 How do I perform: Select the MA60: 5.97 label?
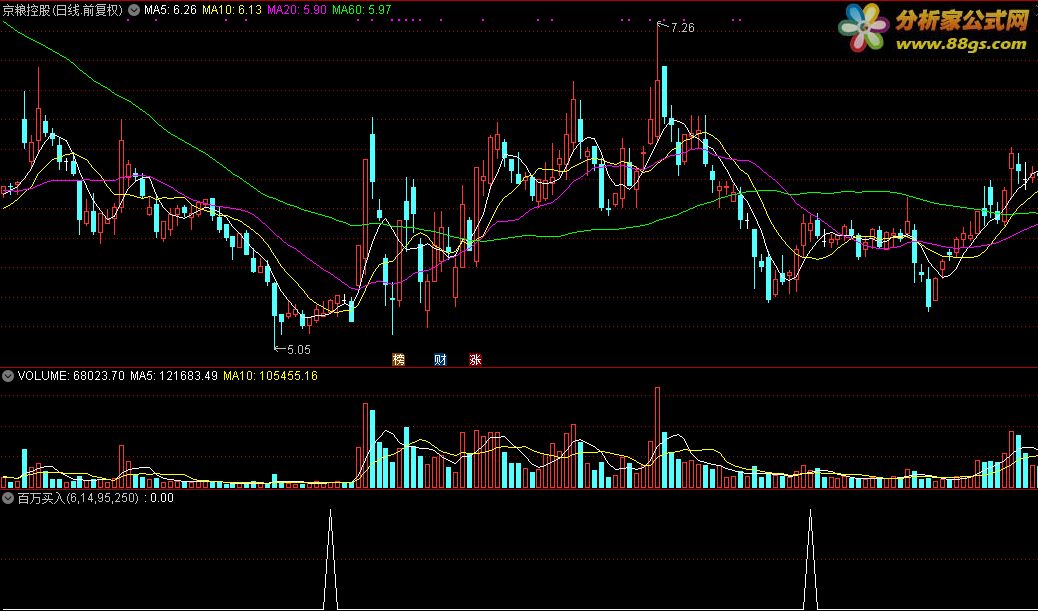click(361, 10)
